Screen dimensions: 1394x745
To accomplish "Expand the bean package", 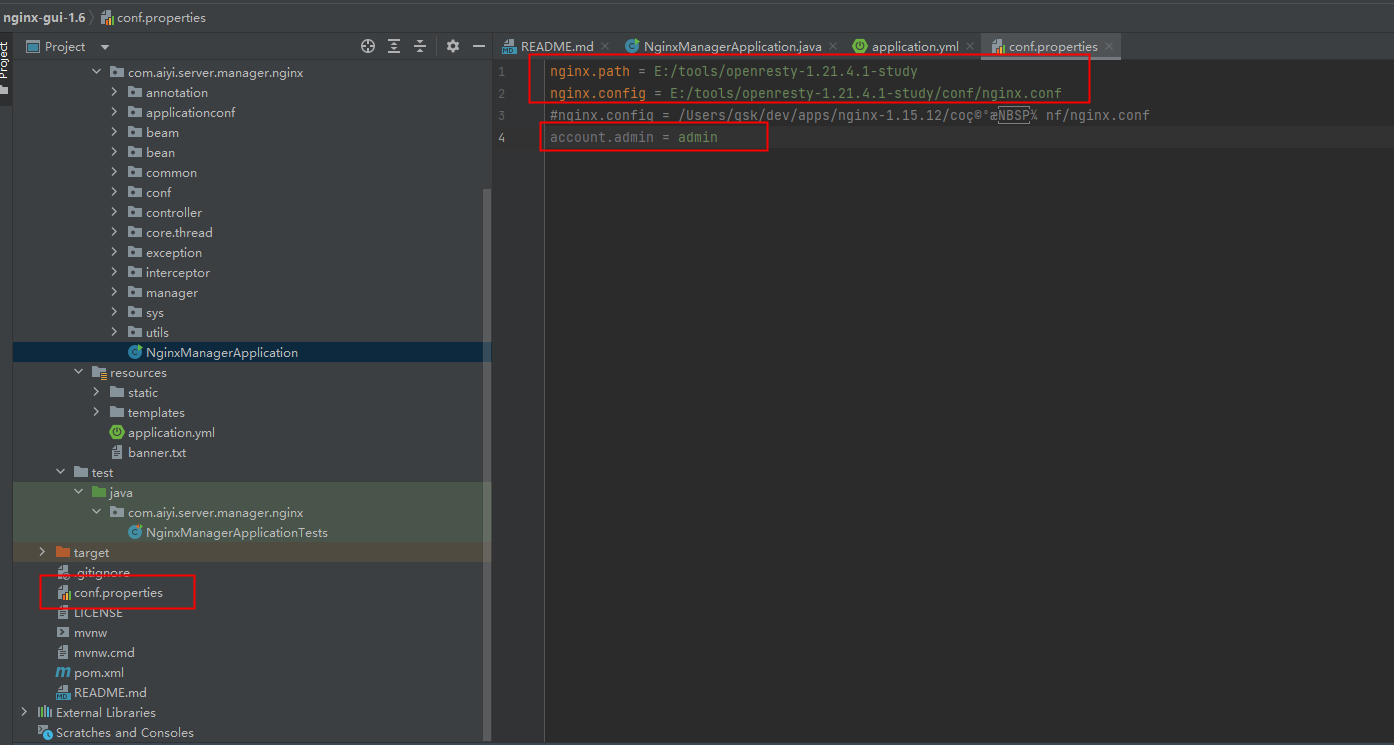I will tap(115, 152).
